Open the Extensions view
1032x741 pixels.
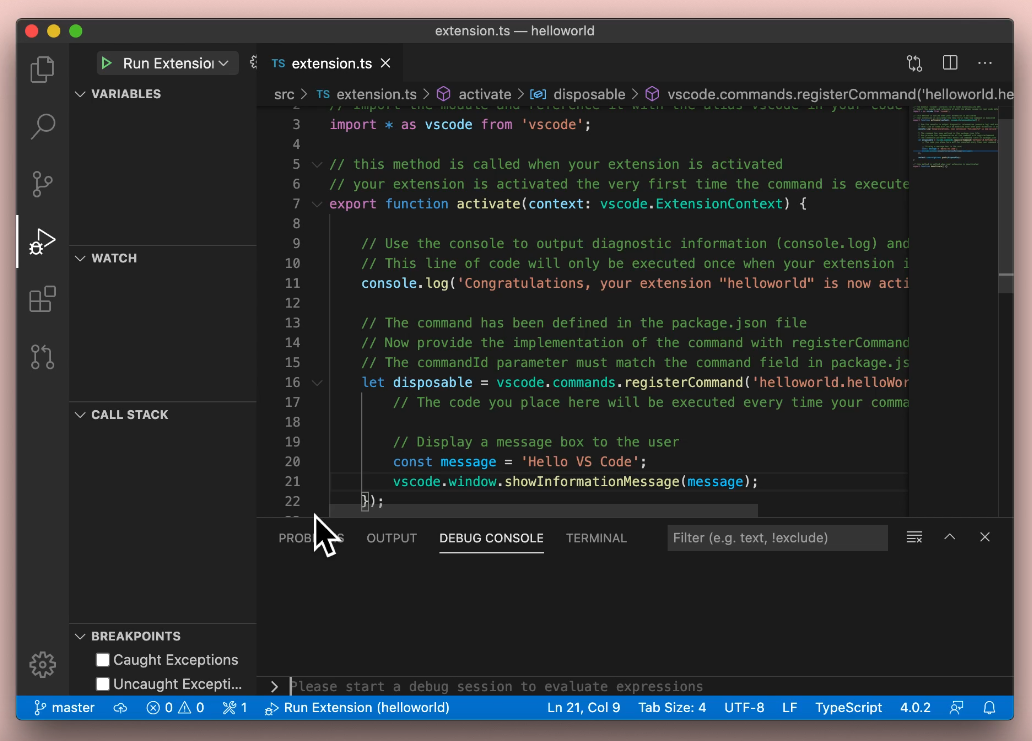42,299
